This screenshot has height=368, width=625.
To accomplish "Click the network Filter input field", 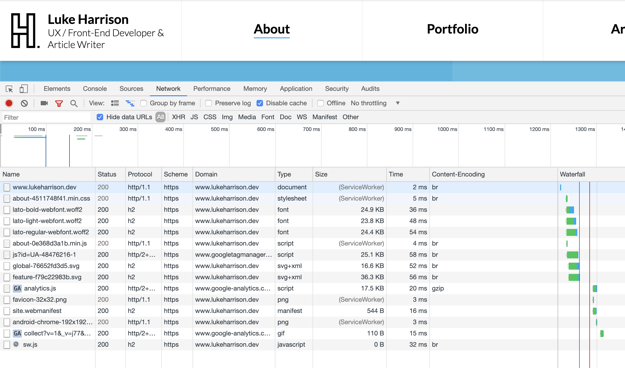I will coord(46,117).
